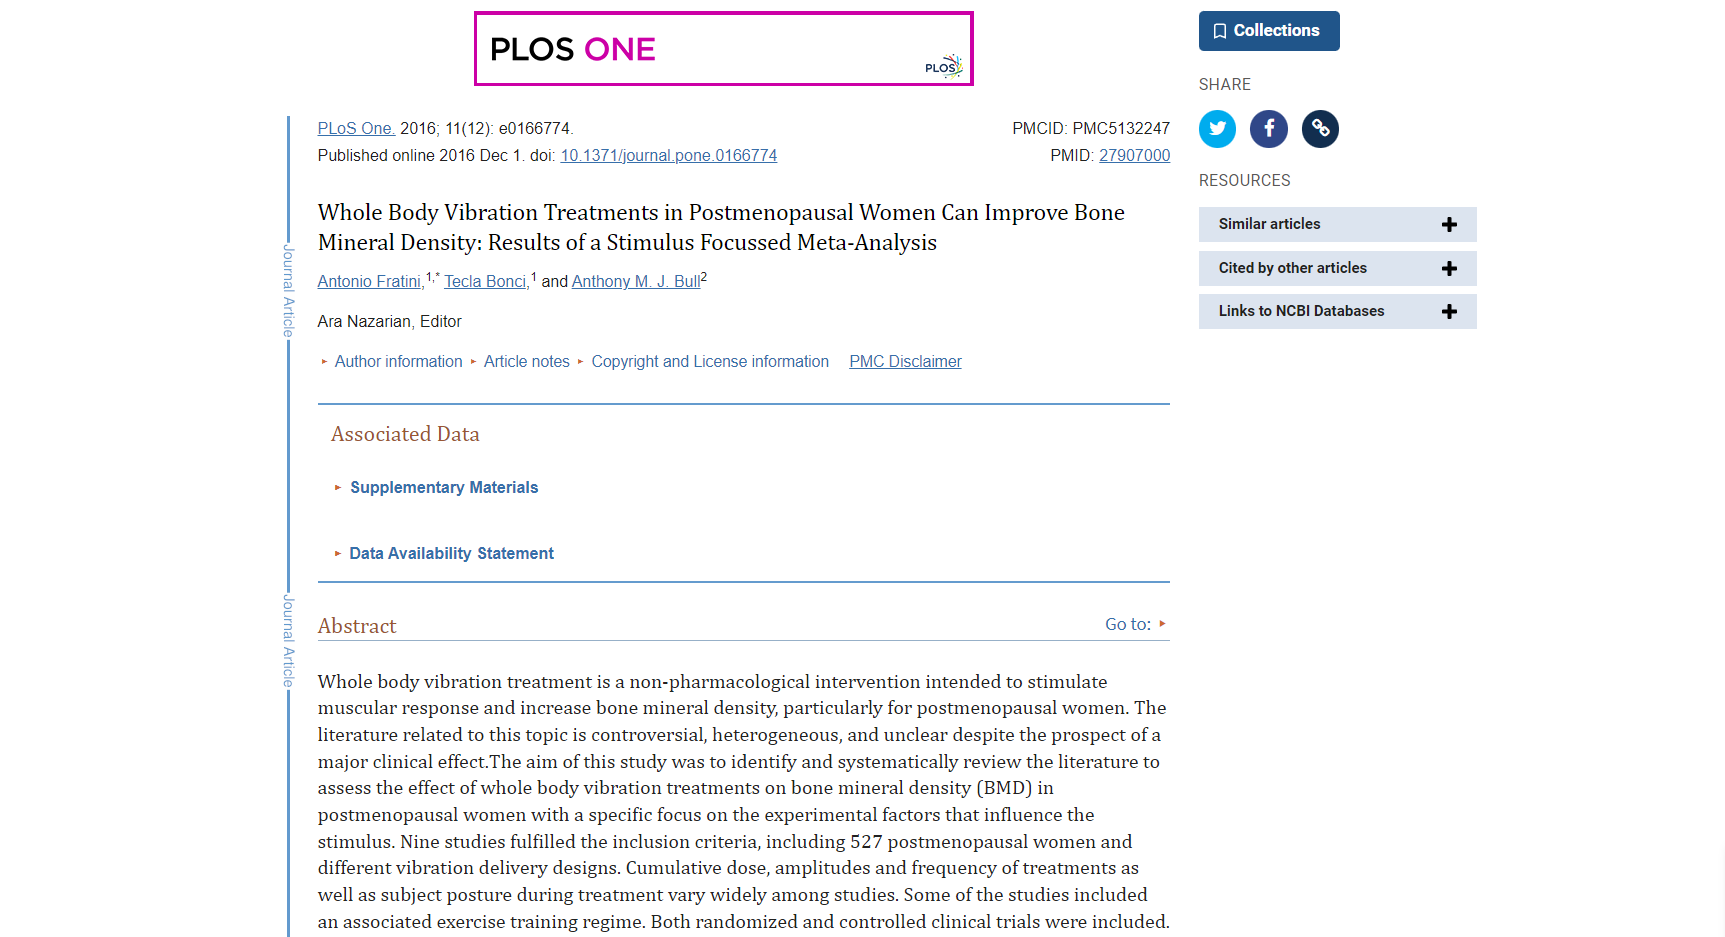1725x937 pixels.
Task: Expand Links to NCBI Databases plus icon
Action: point(1449,312)
